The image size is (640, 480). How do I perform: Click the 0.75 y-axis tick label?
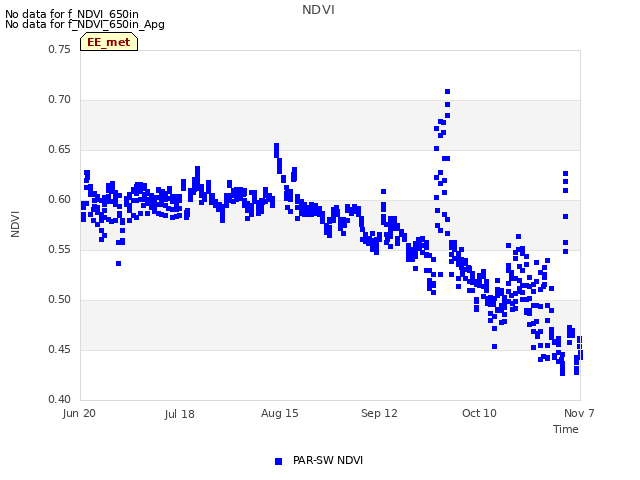point(60,49)
